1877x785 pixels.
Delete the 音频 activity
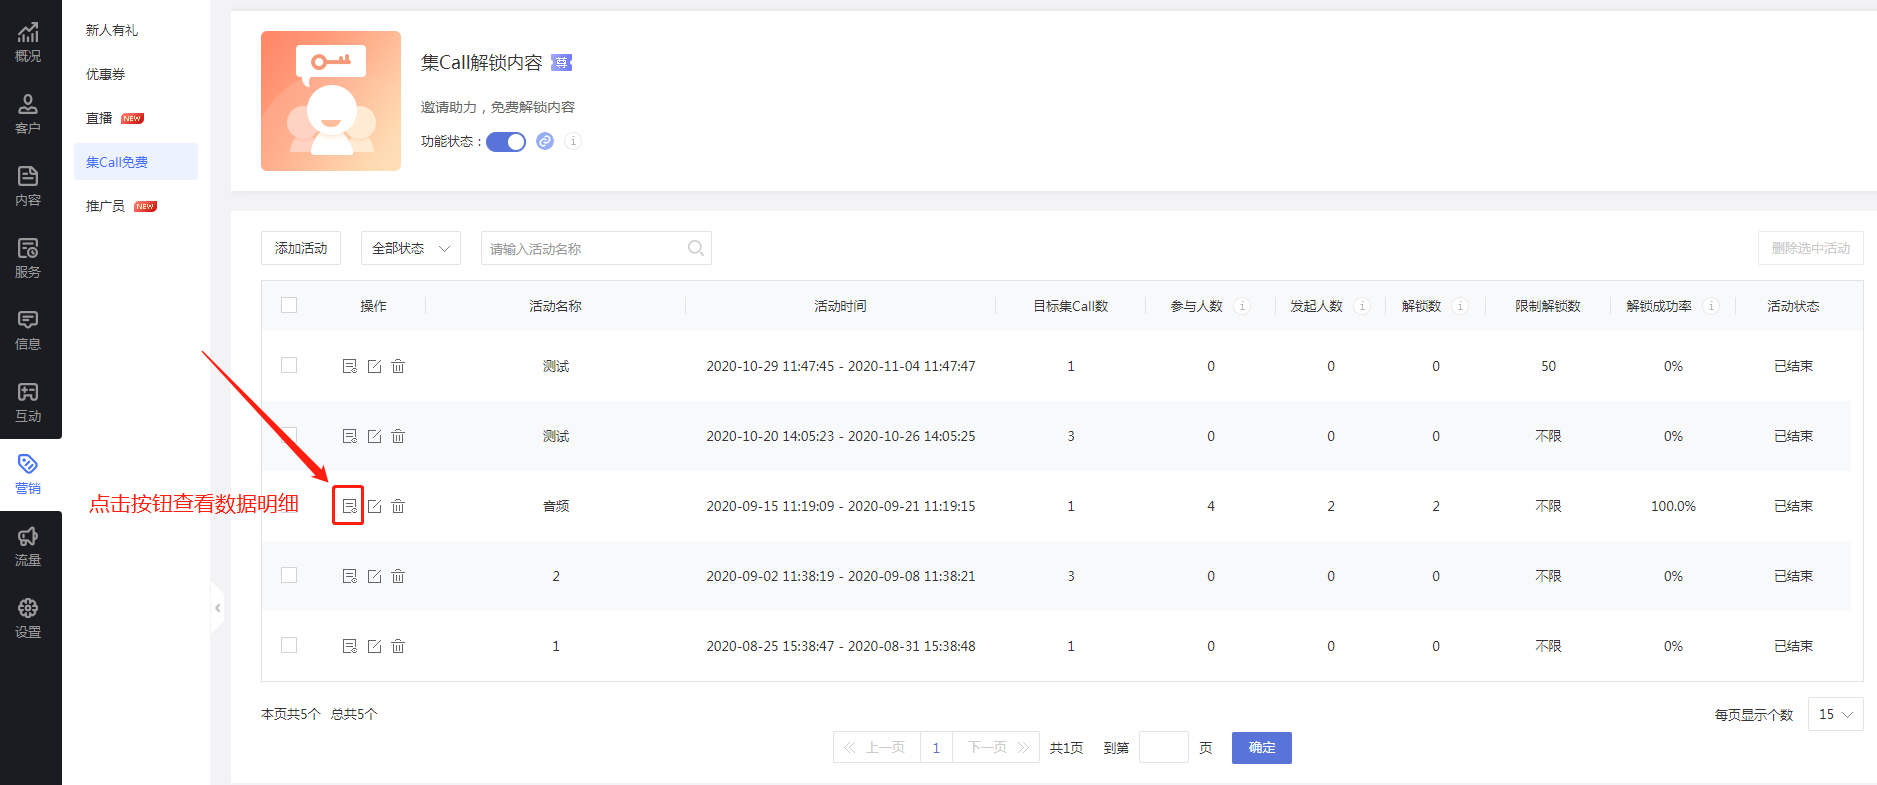pos(398,506)
